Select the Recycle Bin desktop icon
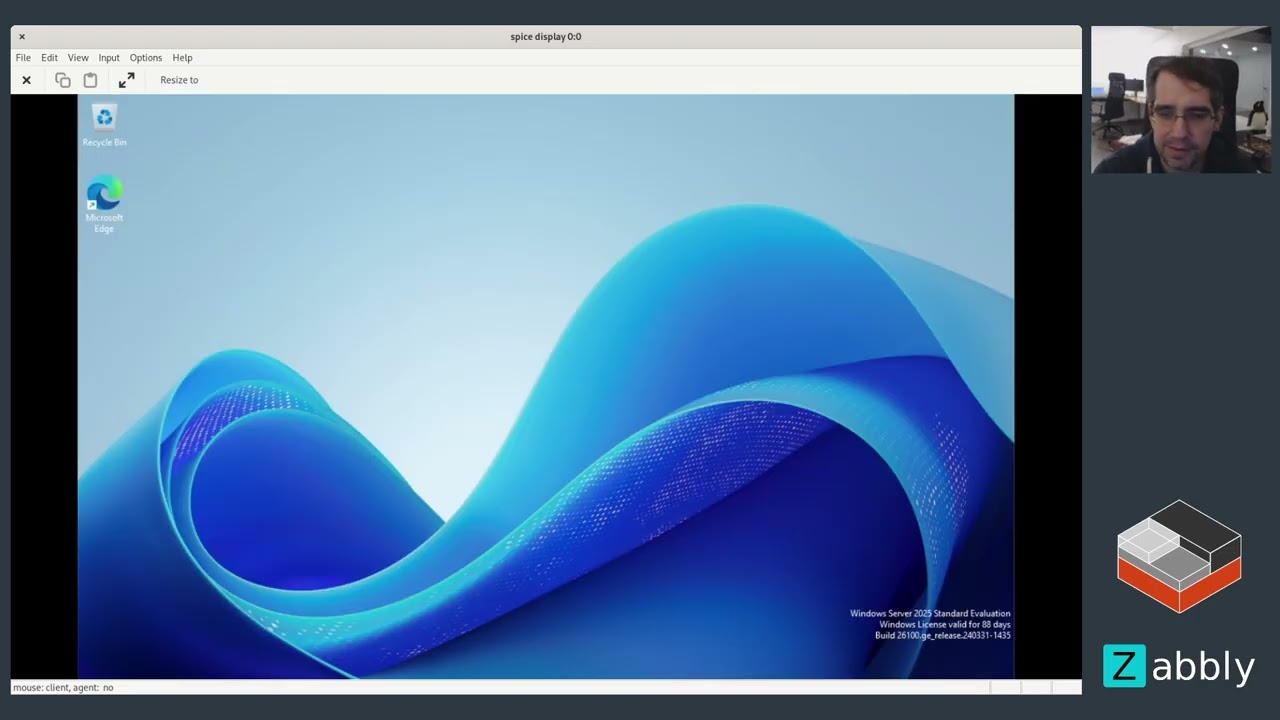Viewport: 1280px width, 720px height. [104, 124]
